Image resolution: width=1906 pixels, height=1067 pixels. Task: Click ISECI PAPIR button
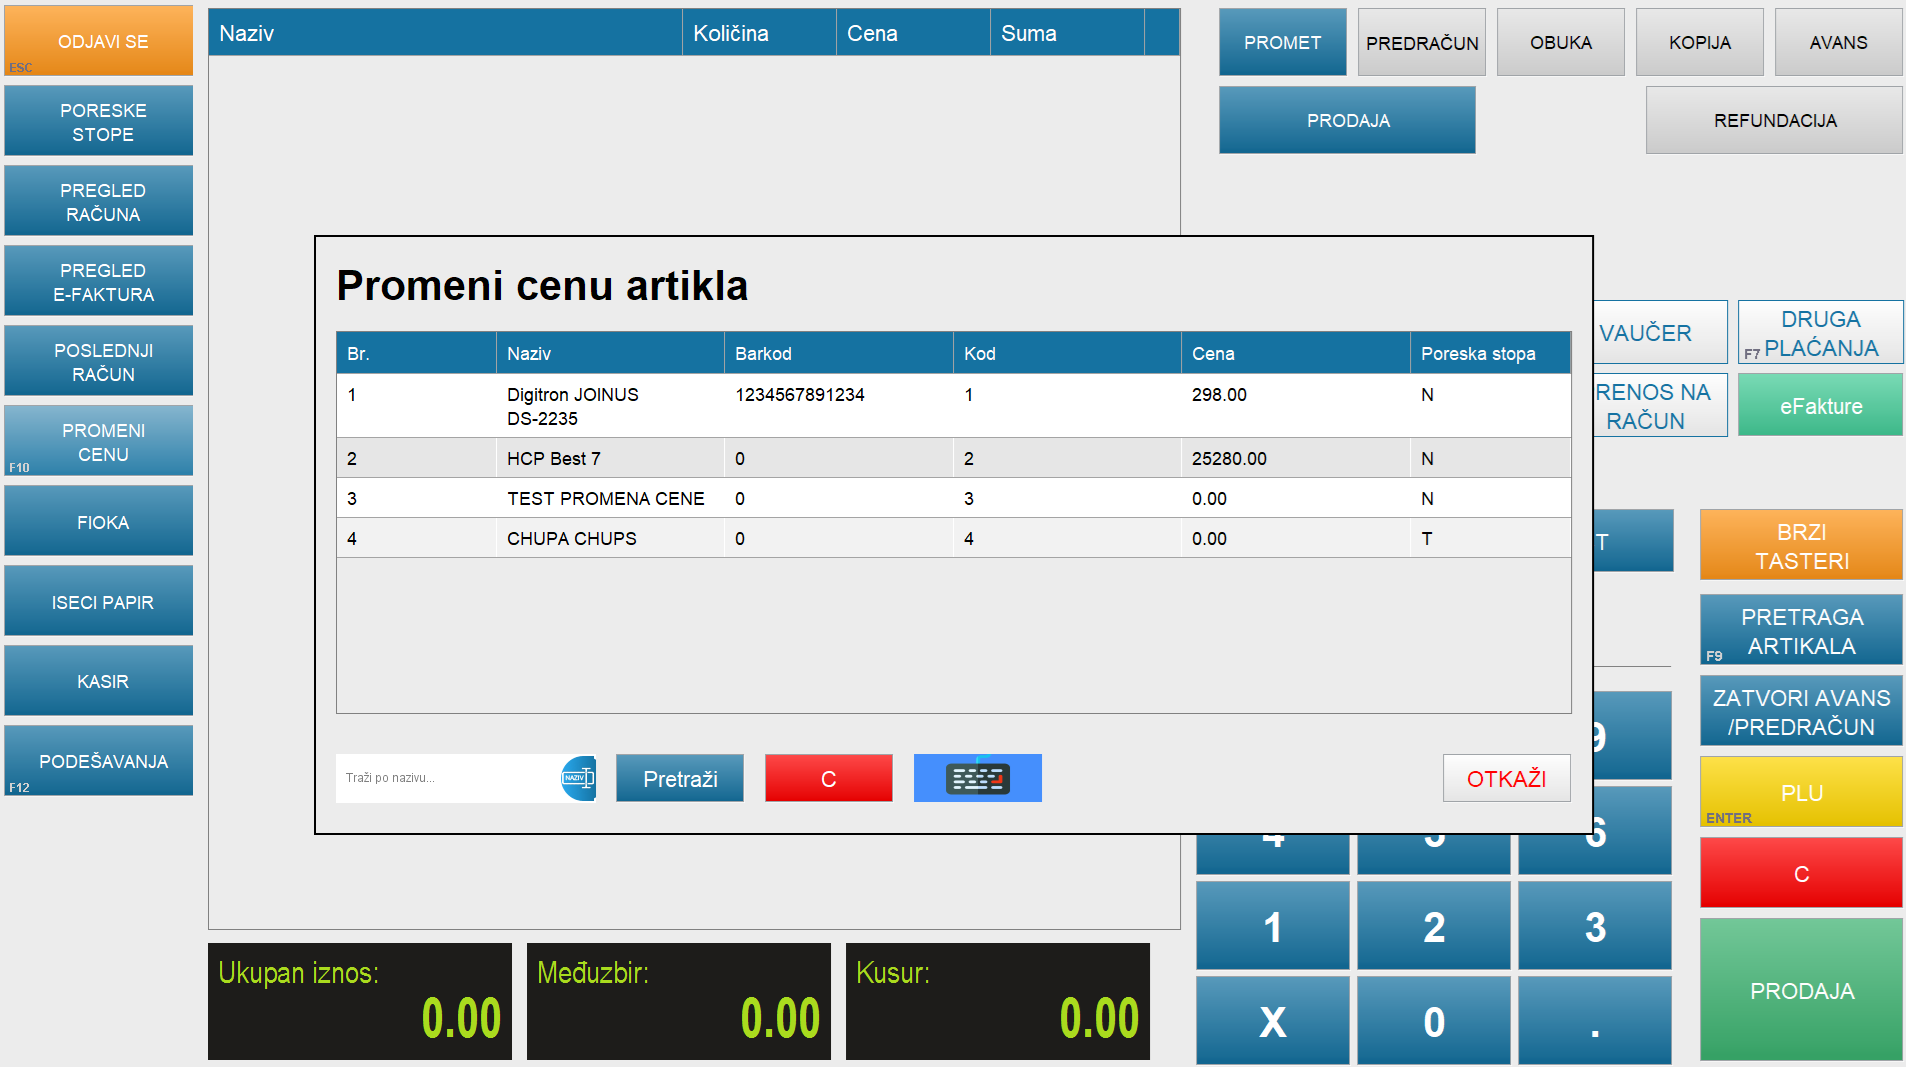pyautogui.click(x=99, y=601)
